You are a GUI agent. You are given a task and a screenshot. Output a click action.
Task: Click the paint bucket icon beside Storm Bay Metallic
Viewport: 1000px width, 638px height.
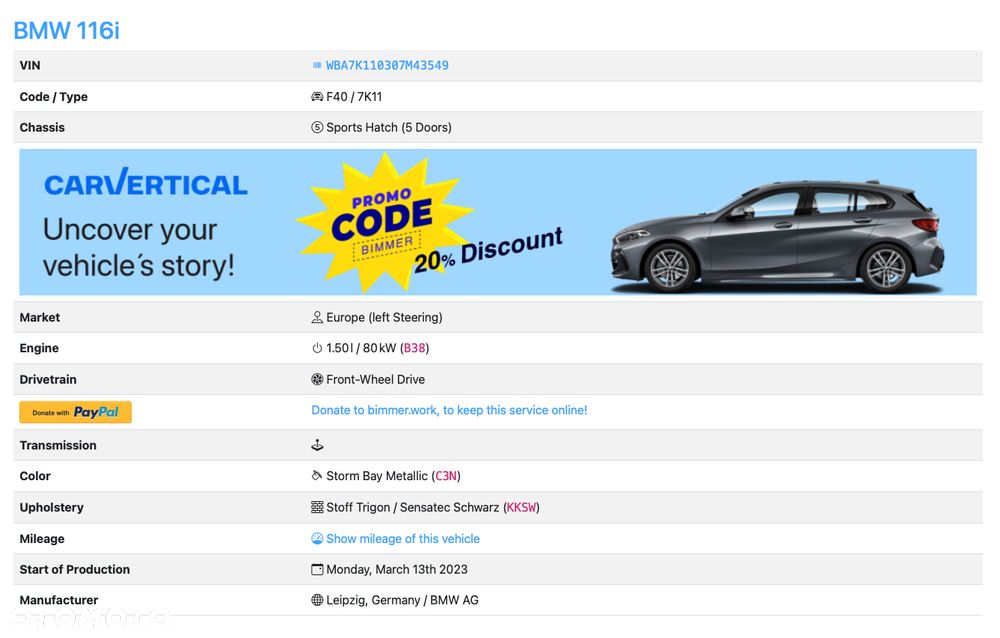pyautogui.click(x=317, y=475)
